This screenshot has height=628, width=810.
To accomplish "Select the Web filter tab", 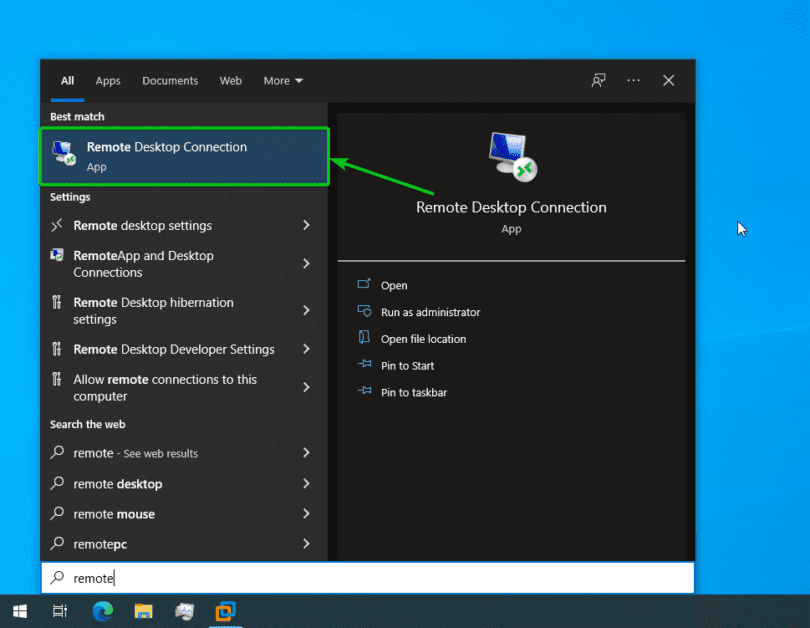I will point(231,81).
